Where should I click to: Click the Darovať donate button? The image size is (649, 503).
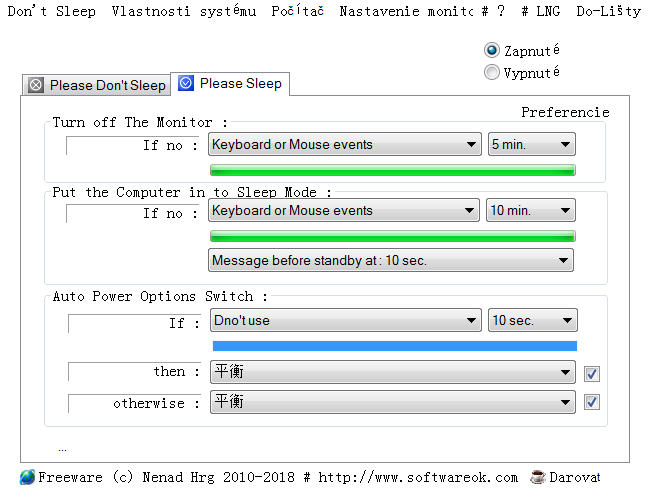(x=574, y=477)
